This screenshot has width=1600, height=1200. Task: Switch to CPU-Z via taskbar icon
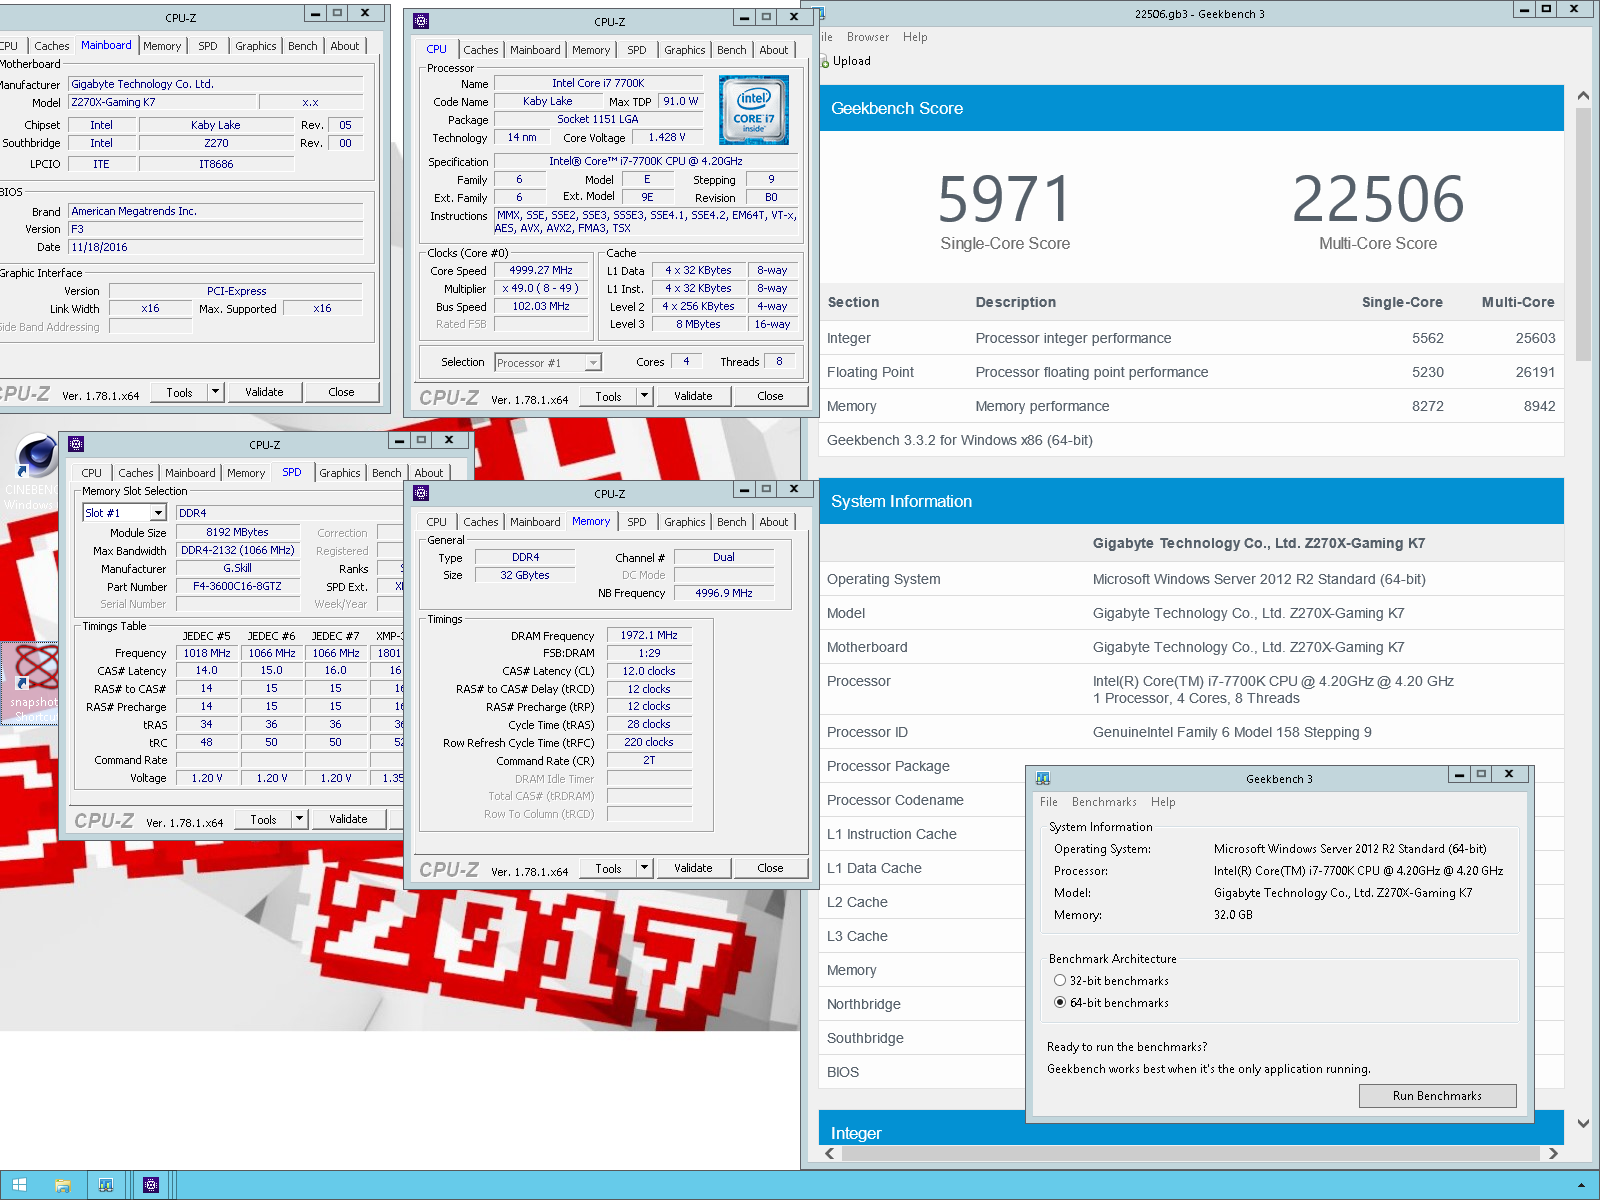[x=151, y=1185]
